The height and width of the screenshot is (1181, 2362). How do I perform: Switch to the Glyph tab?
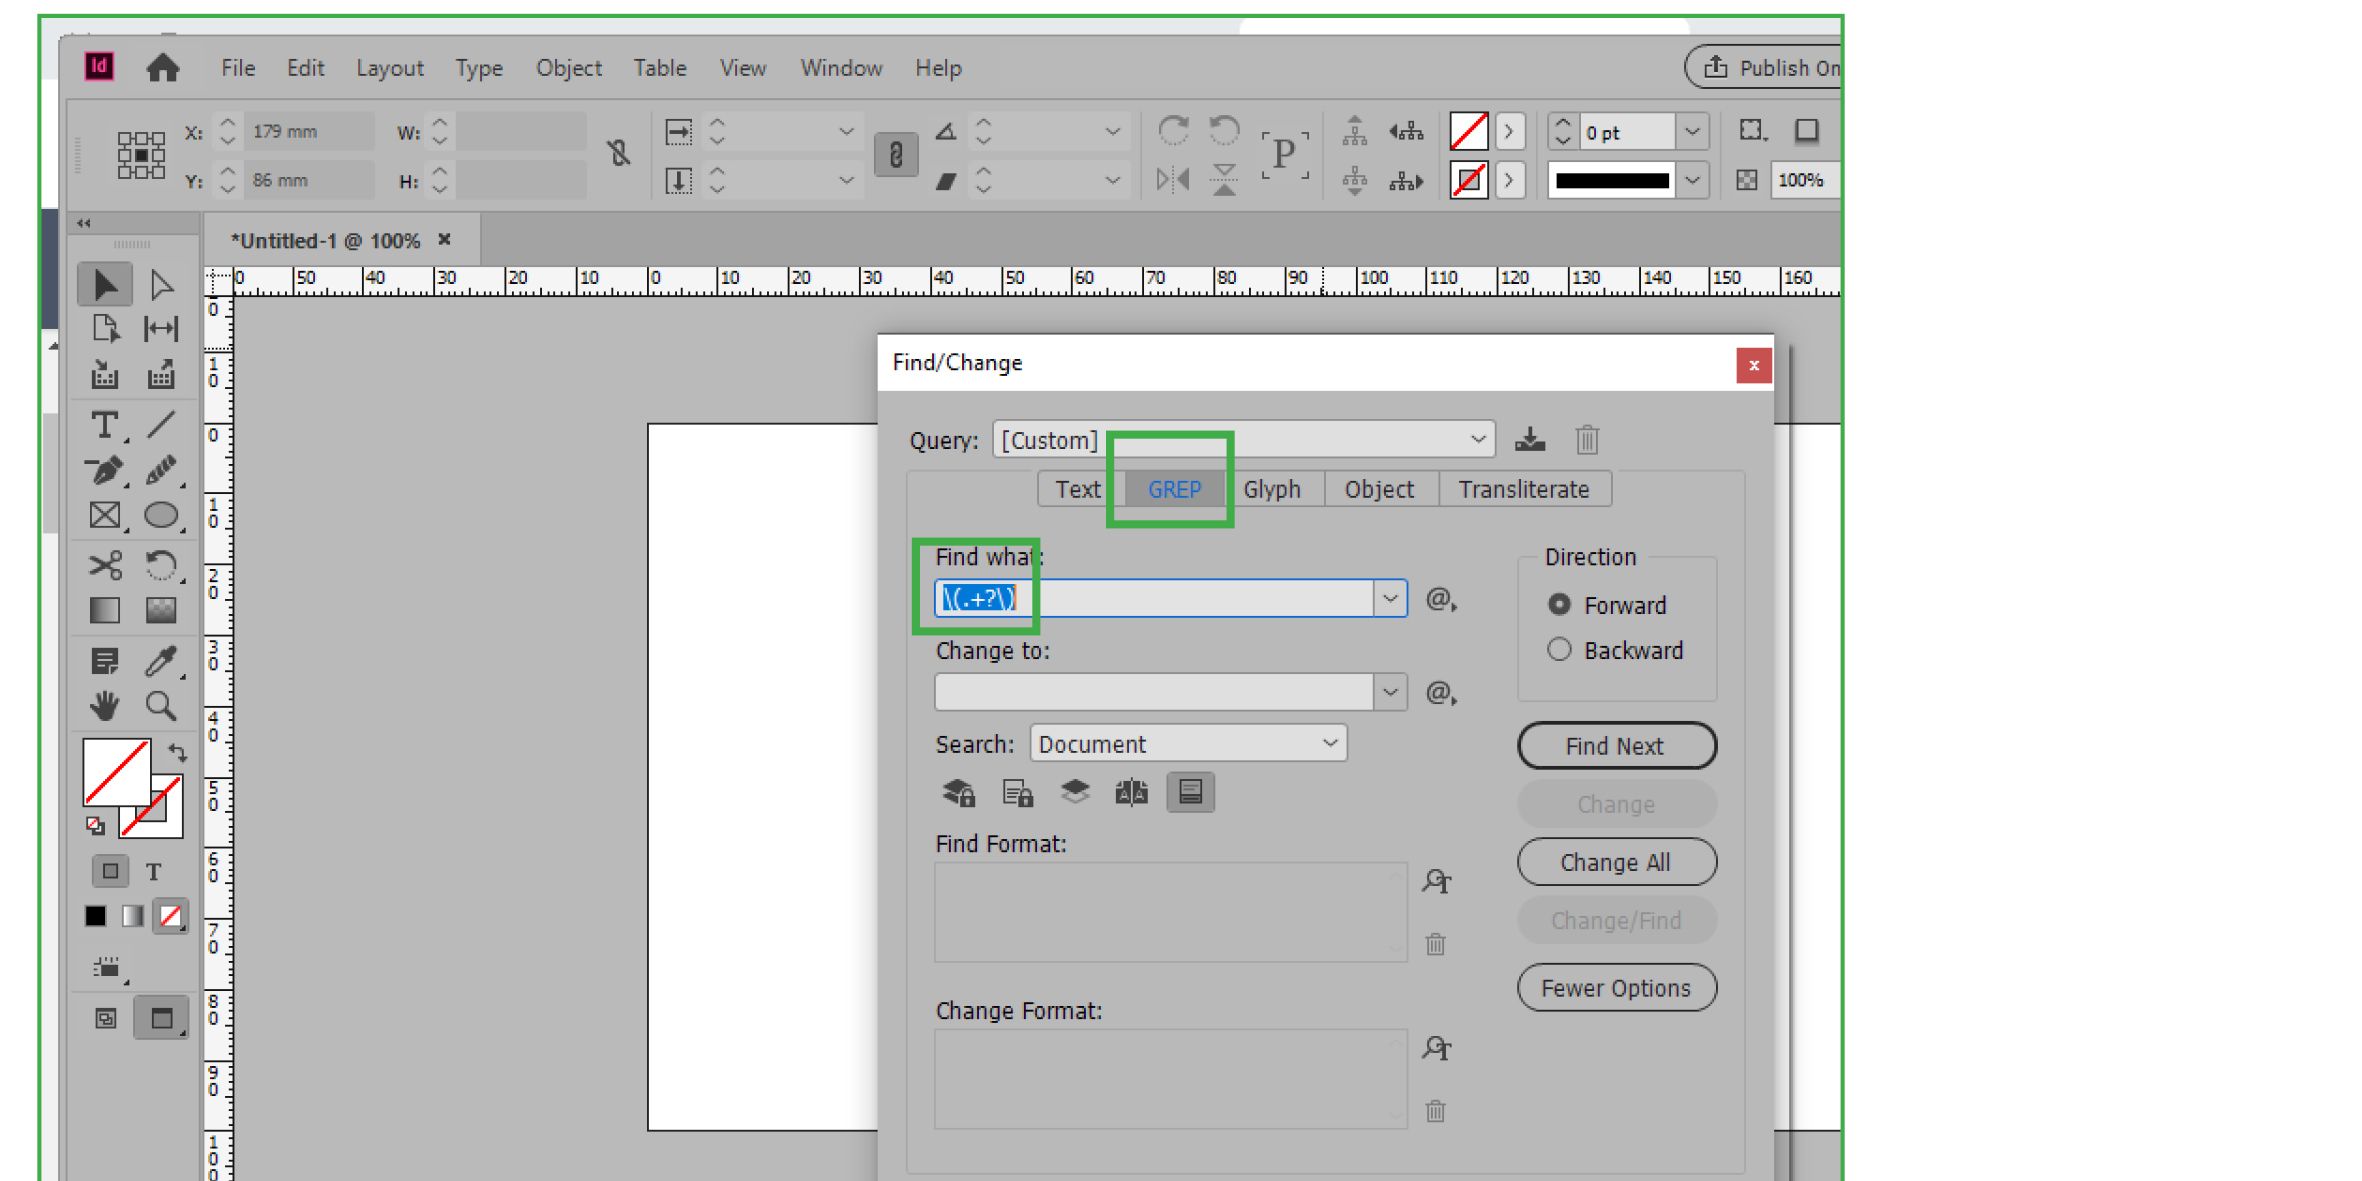click(1272, 489)
